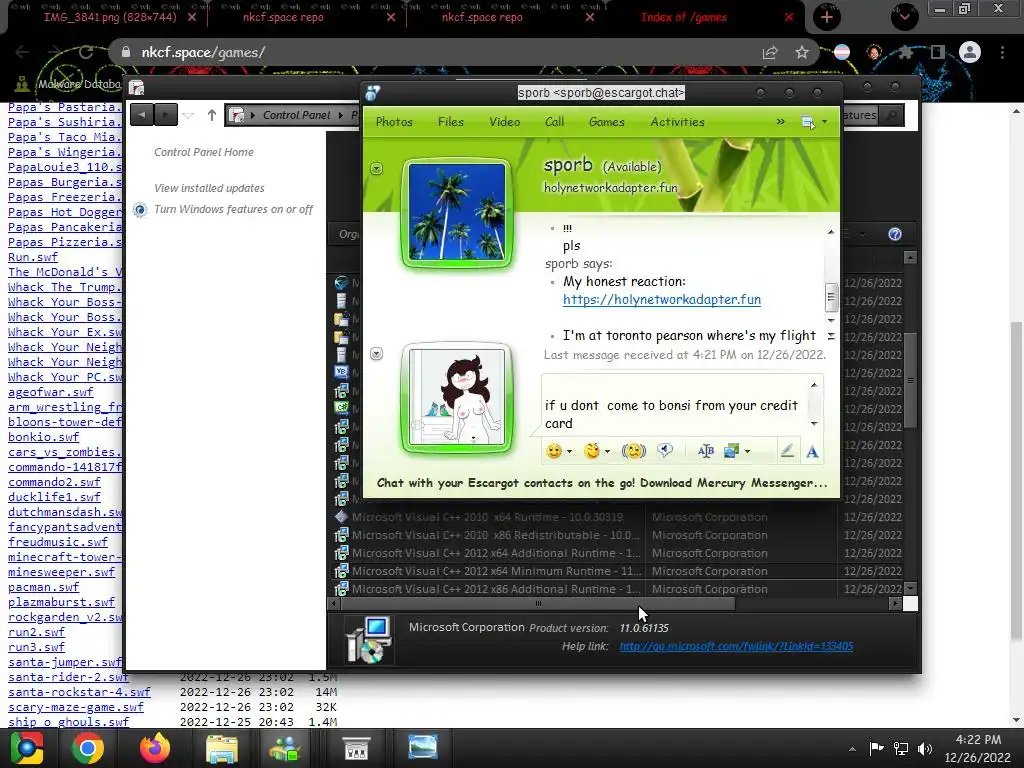This screenshot has width=1024, height=768.
Task: Open the Run.swf link
Action: pyautogui.click(x=33, y=257)
